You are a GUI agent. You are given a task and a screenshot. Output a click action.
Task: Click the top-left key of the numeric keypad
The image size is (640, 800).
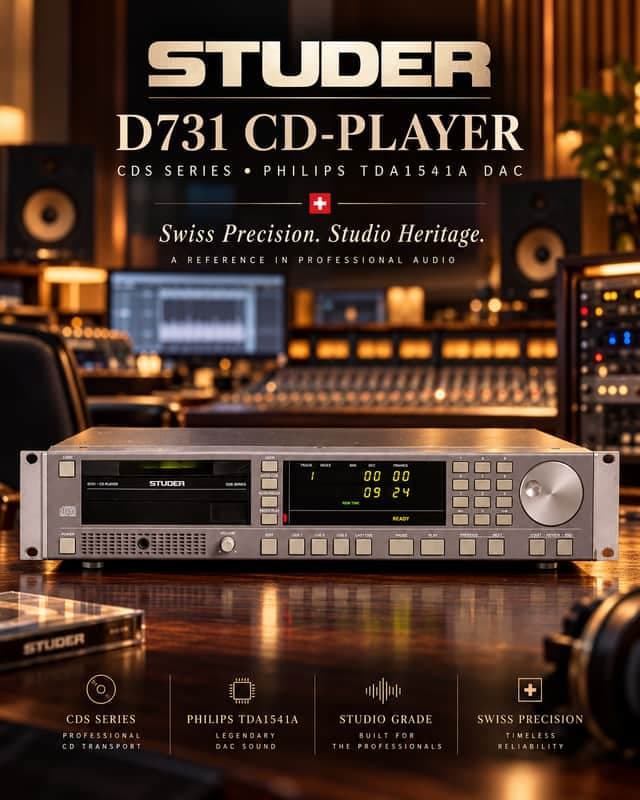tap(460, 467)
